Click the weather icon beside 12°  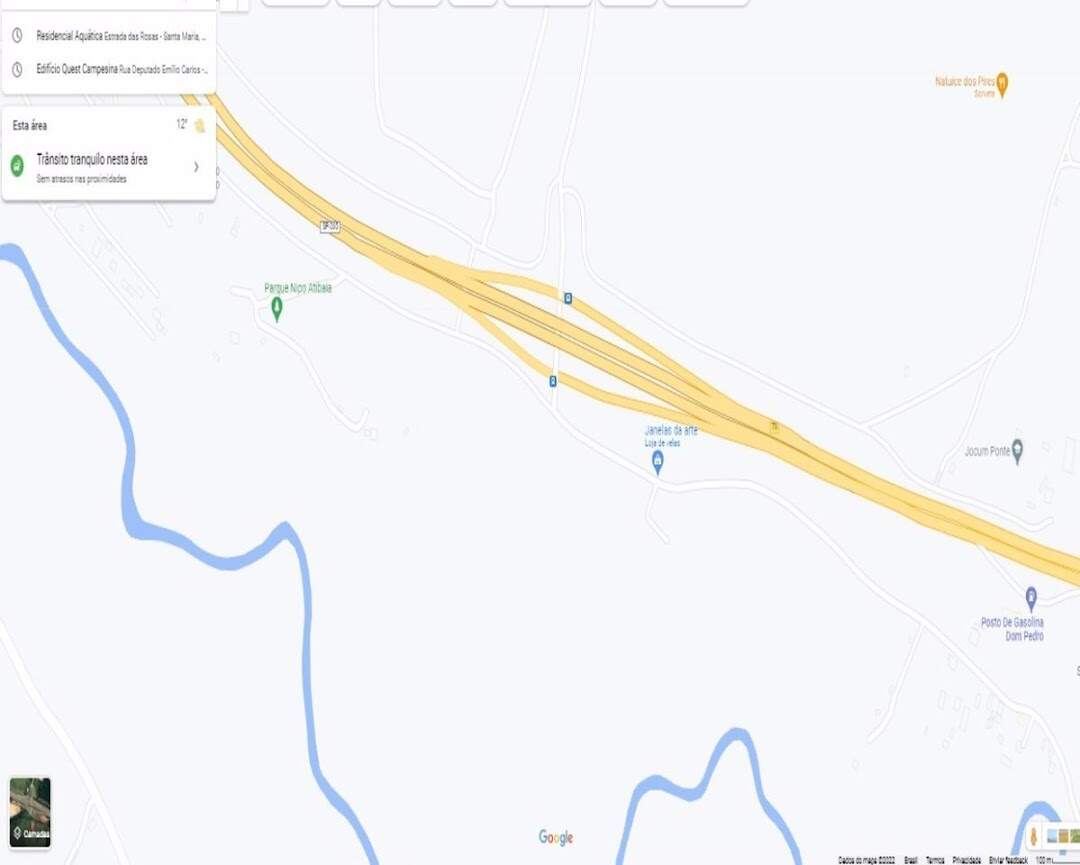point(200,125)
